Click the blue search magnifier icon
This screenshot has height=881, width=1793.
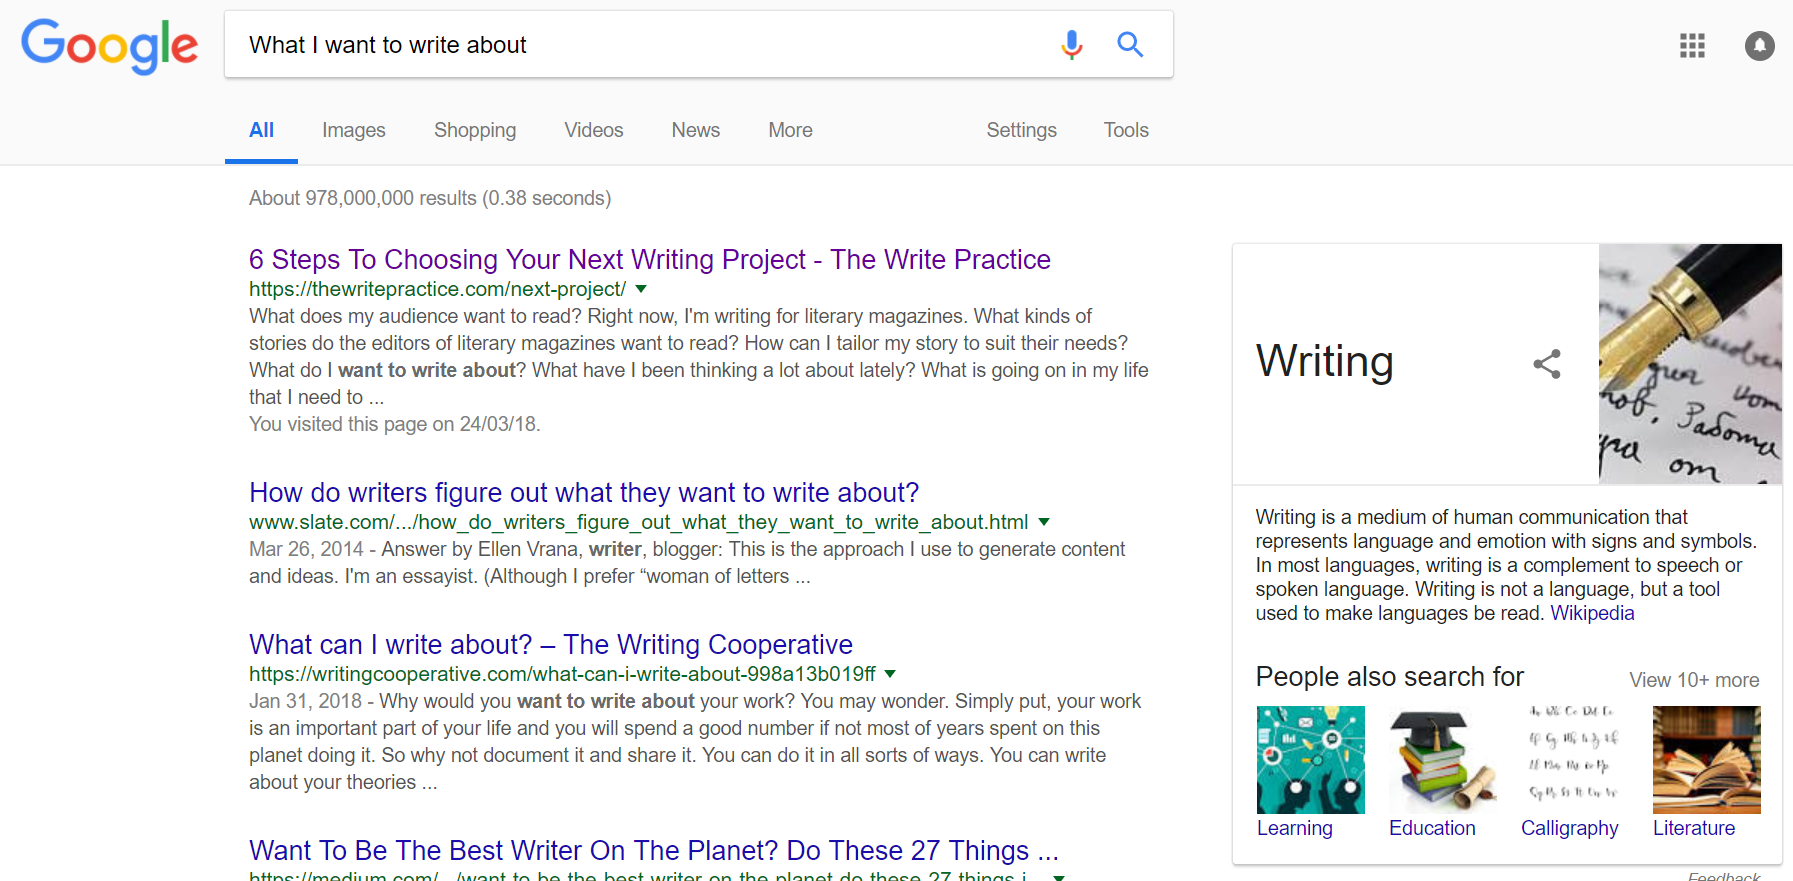(1130, 44)
